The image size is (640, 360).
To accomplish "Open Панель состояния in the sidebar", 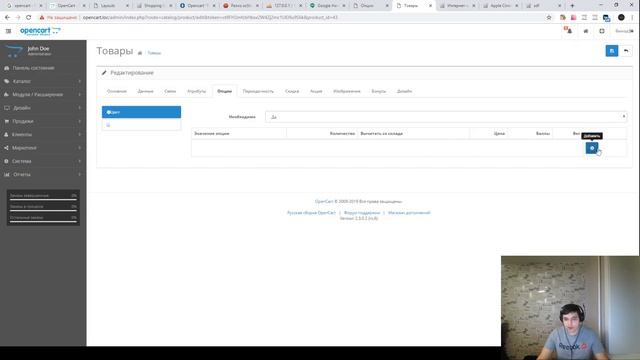I will click(x=43, y=68).
